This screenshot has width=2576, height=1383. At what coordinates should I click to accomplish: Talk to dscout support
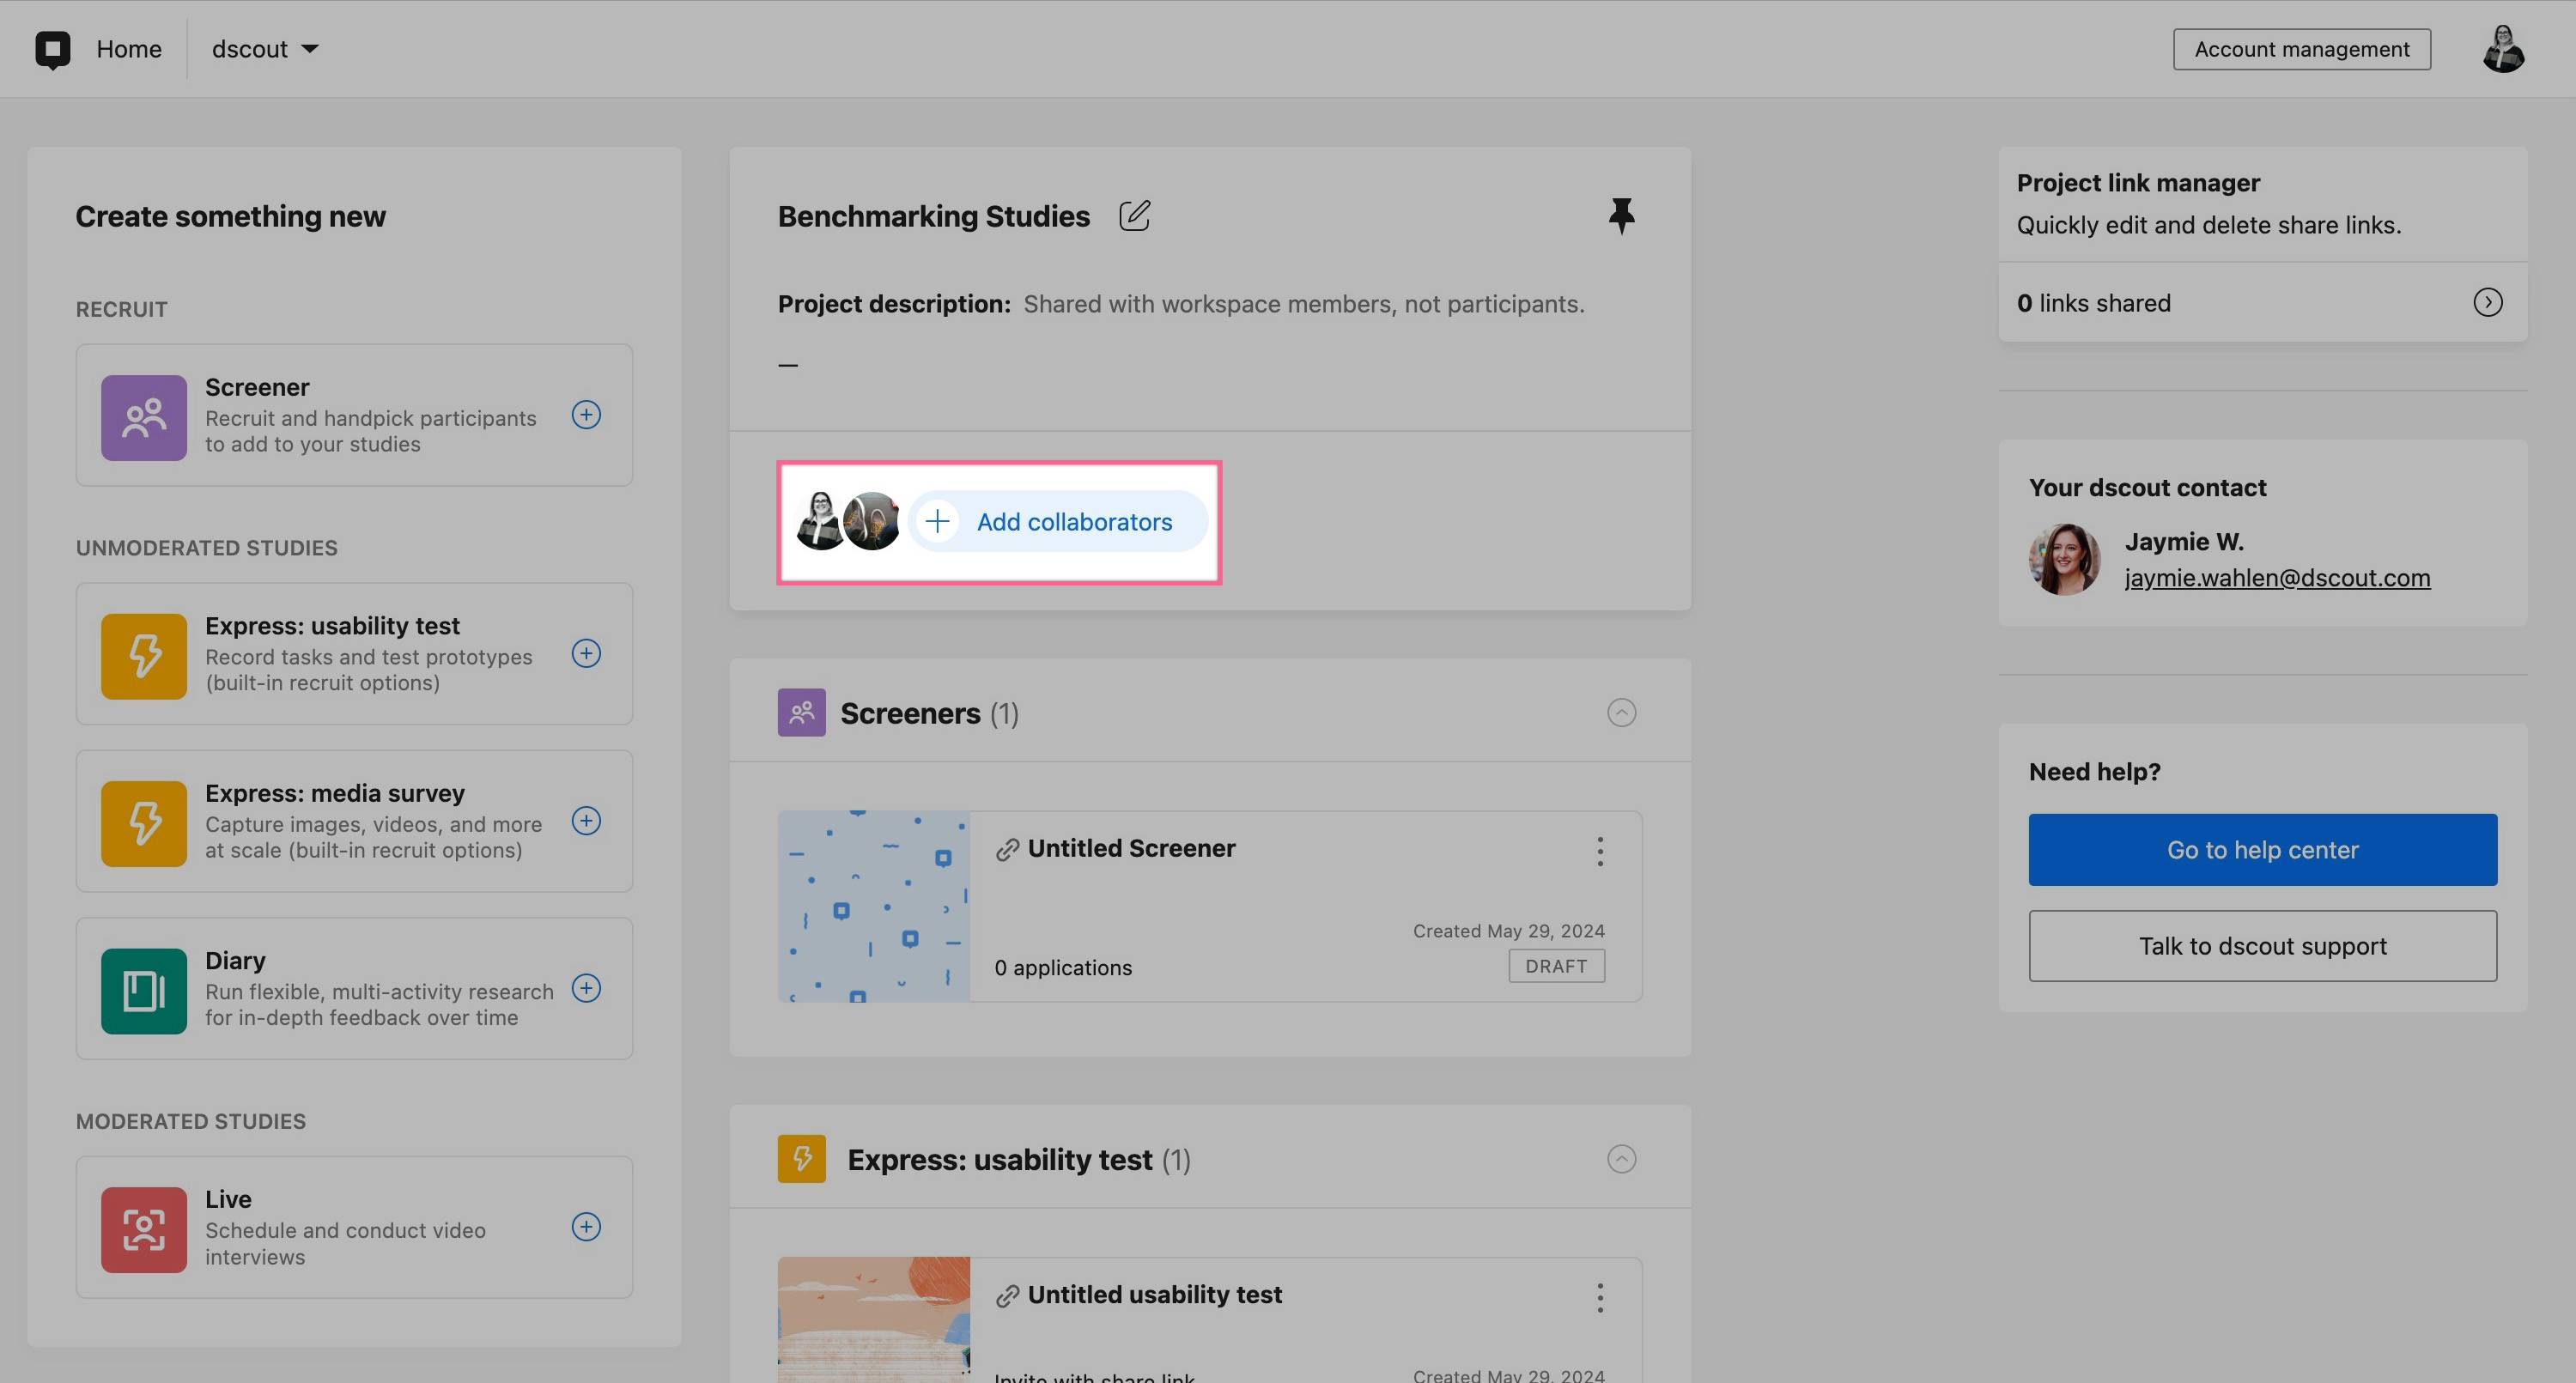2262,946
